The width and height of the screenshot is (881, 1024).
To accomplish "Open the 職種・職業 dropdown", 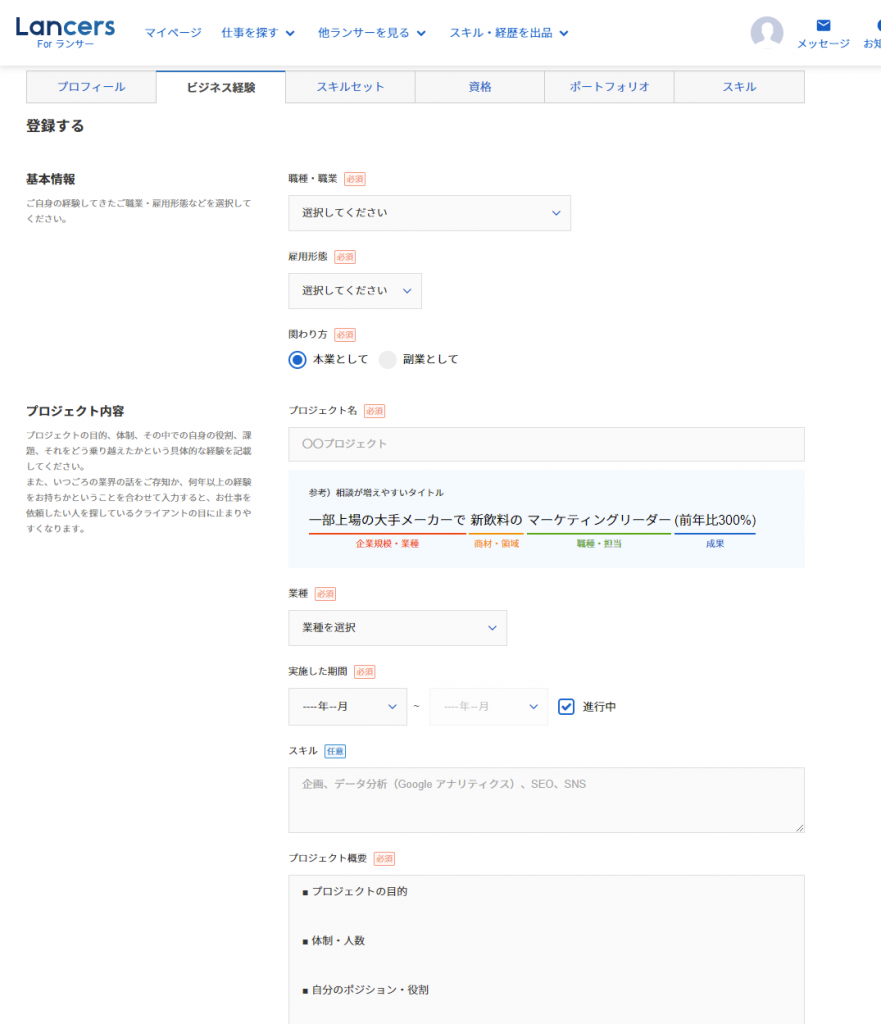I will click(429, 212).
